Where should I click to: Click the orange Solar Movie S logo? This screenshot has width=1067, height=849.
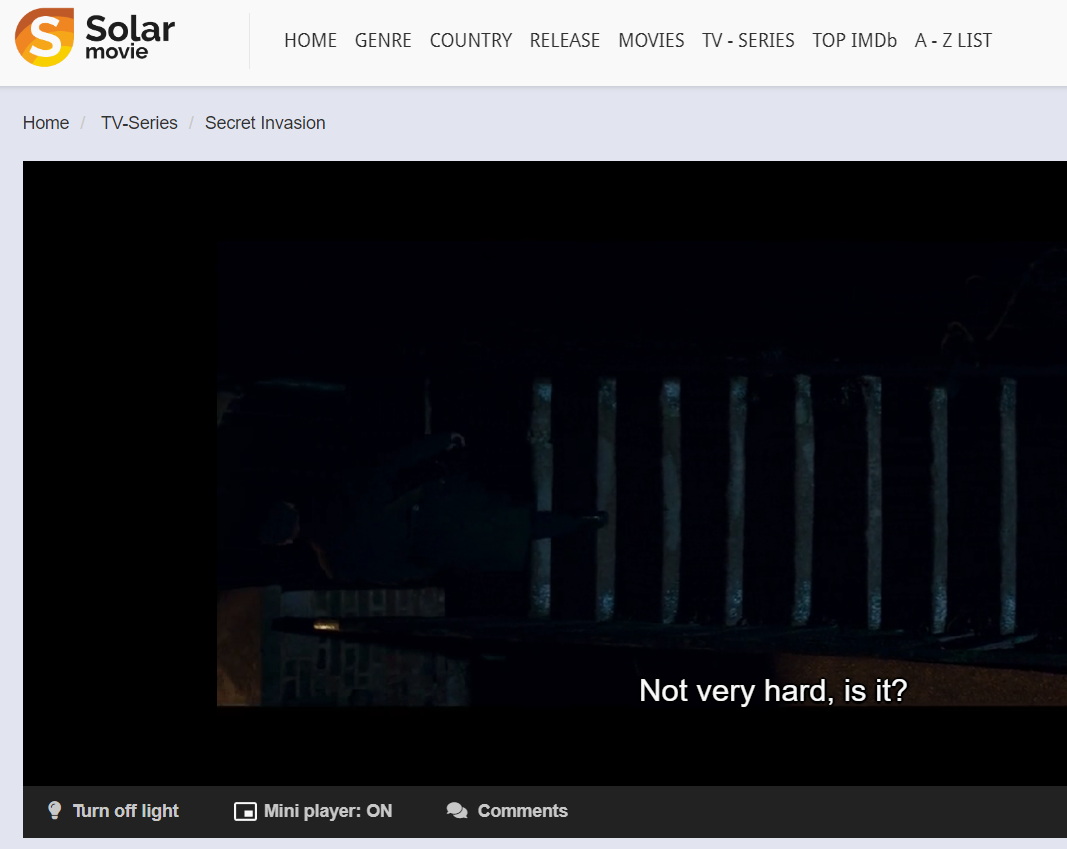coord(44,38)
